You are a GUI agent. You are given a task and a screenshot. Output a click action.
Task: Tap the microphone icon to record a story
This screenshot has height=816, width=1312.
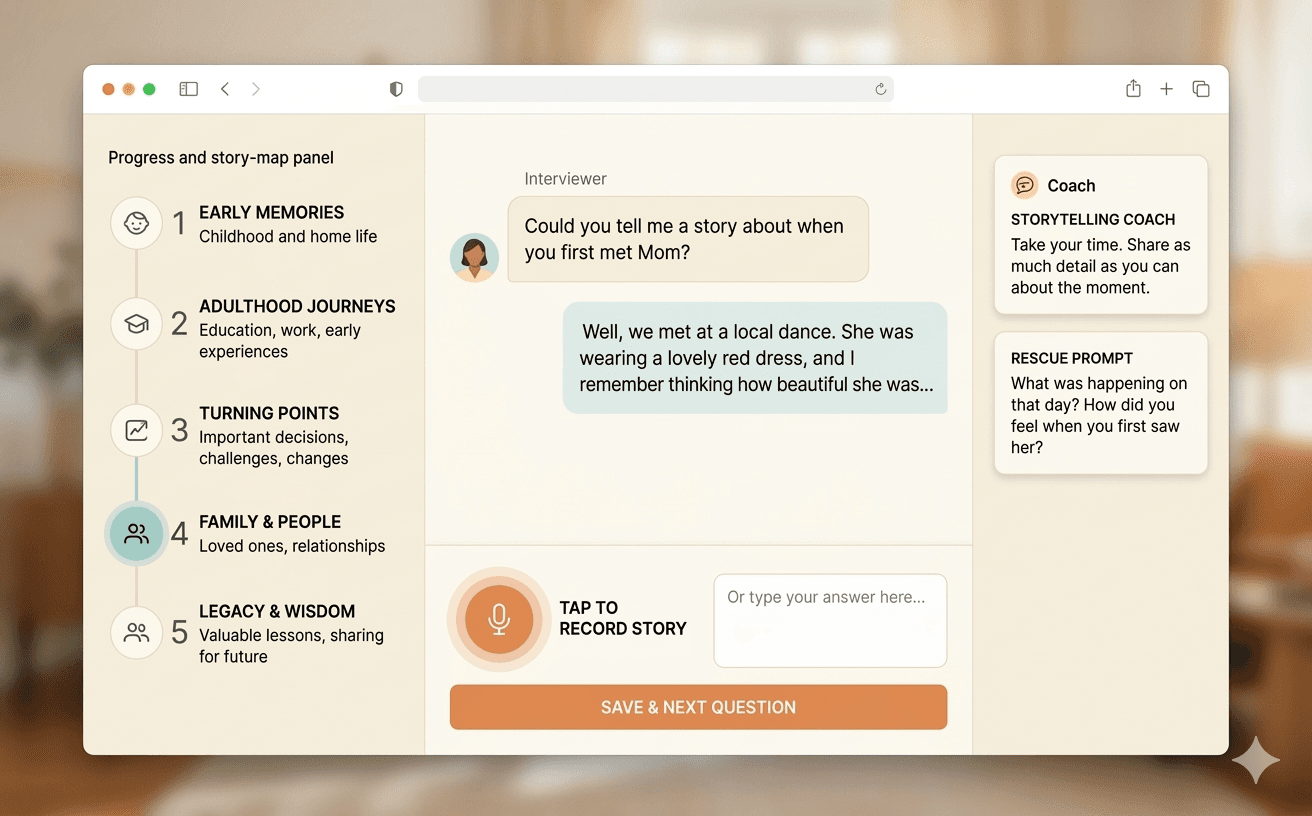pyautogui.click(x=498, y=619)
